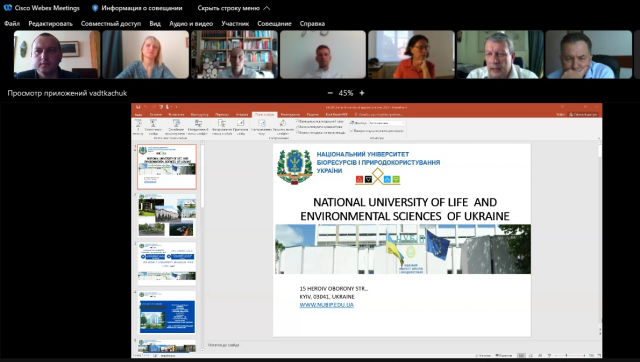The image size is (640, 362).
Task: Click the Share button in PowerPoint
Action: coord(583,115)
